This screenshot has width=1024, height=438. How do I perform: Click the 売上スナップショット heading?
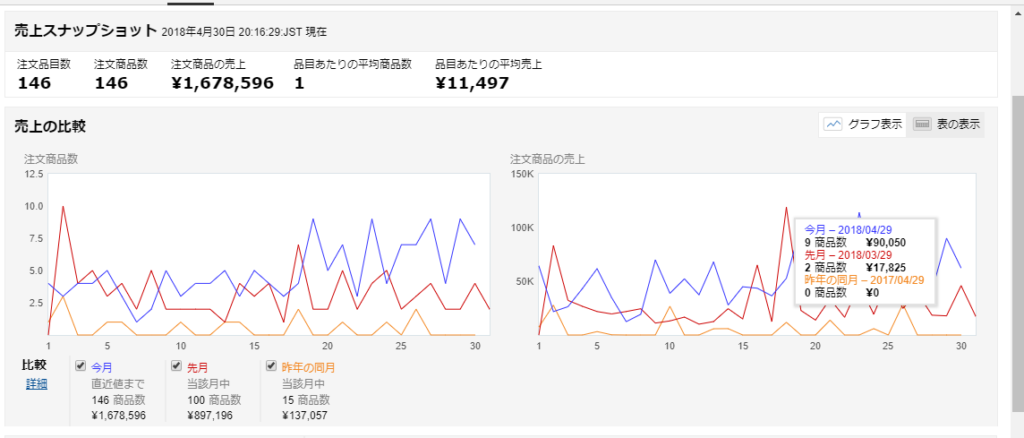85,31
